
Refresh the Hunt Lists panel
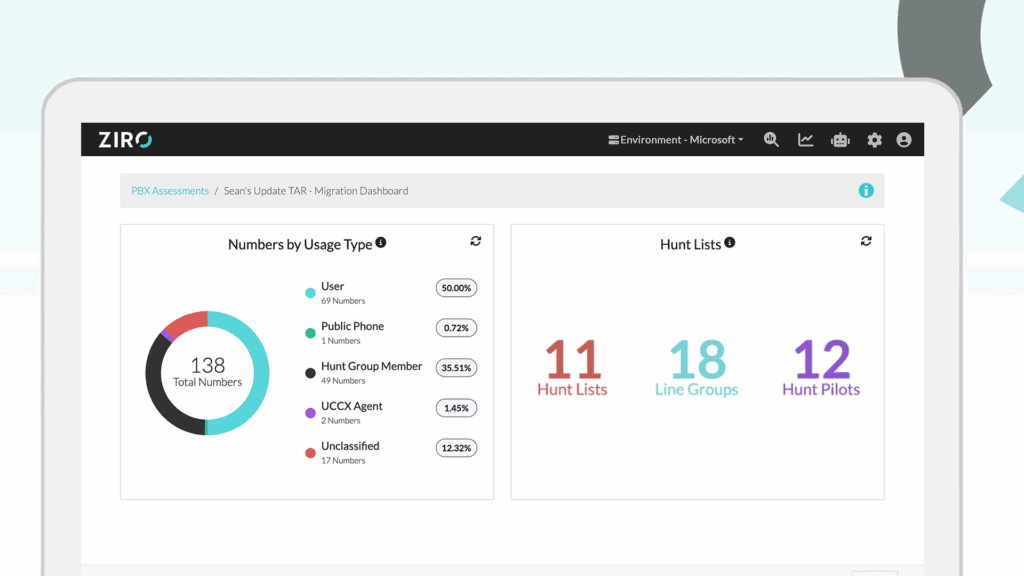click(866, 241)
